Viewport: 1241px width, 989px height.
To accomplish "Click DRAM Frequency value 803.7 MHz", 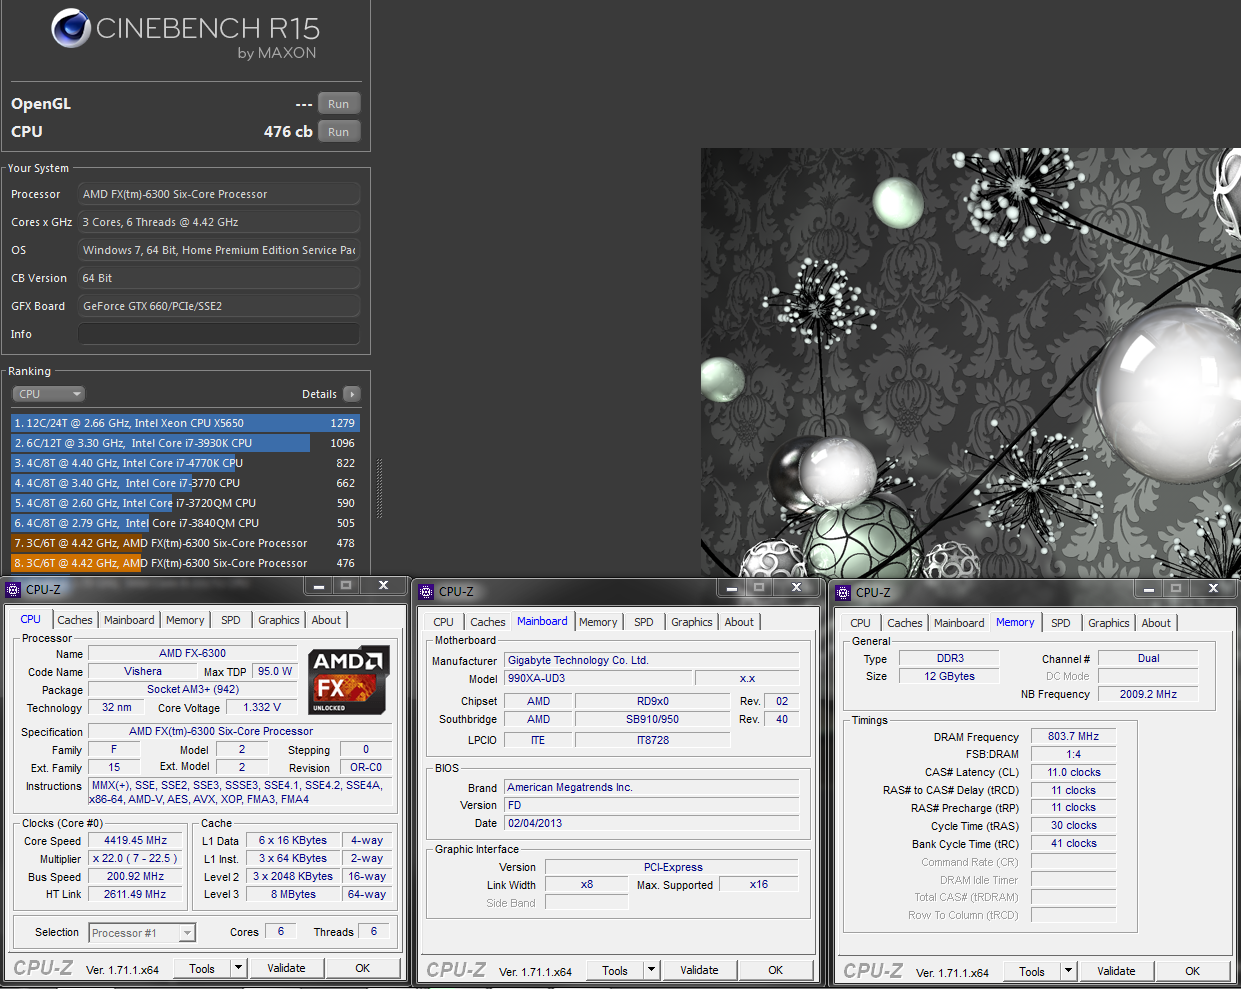I will [x=1073, y=736].
